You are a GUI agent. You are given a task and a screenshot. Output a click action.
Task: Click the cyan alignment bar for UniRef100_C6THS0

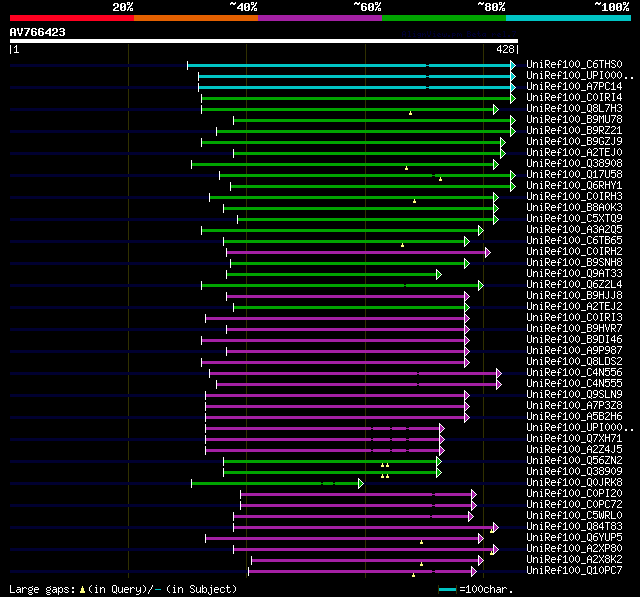click(x=349, y=65)
